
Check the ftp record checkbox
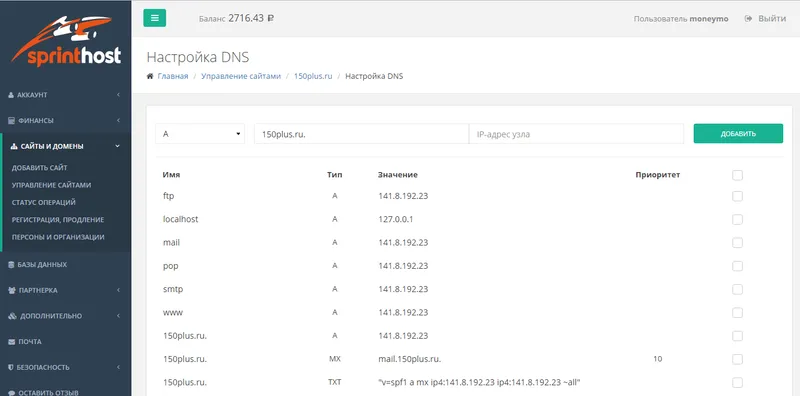[737, 196]
